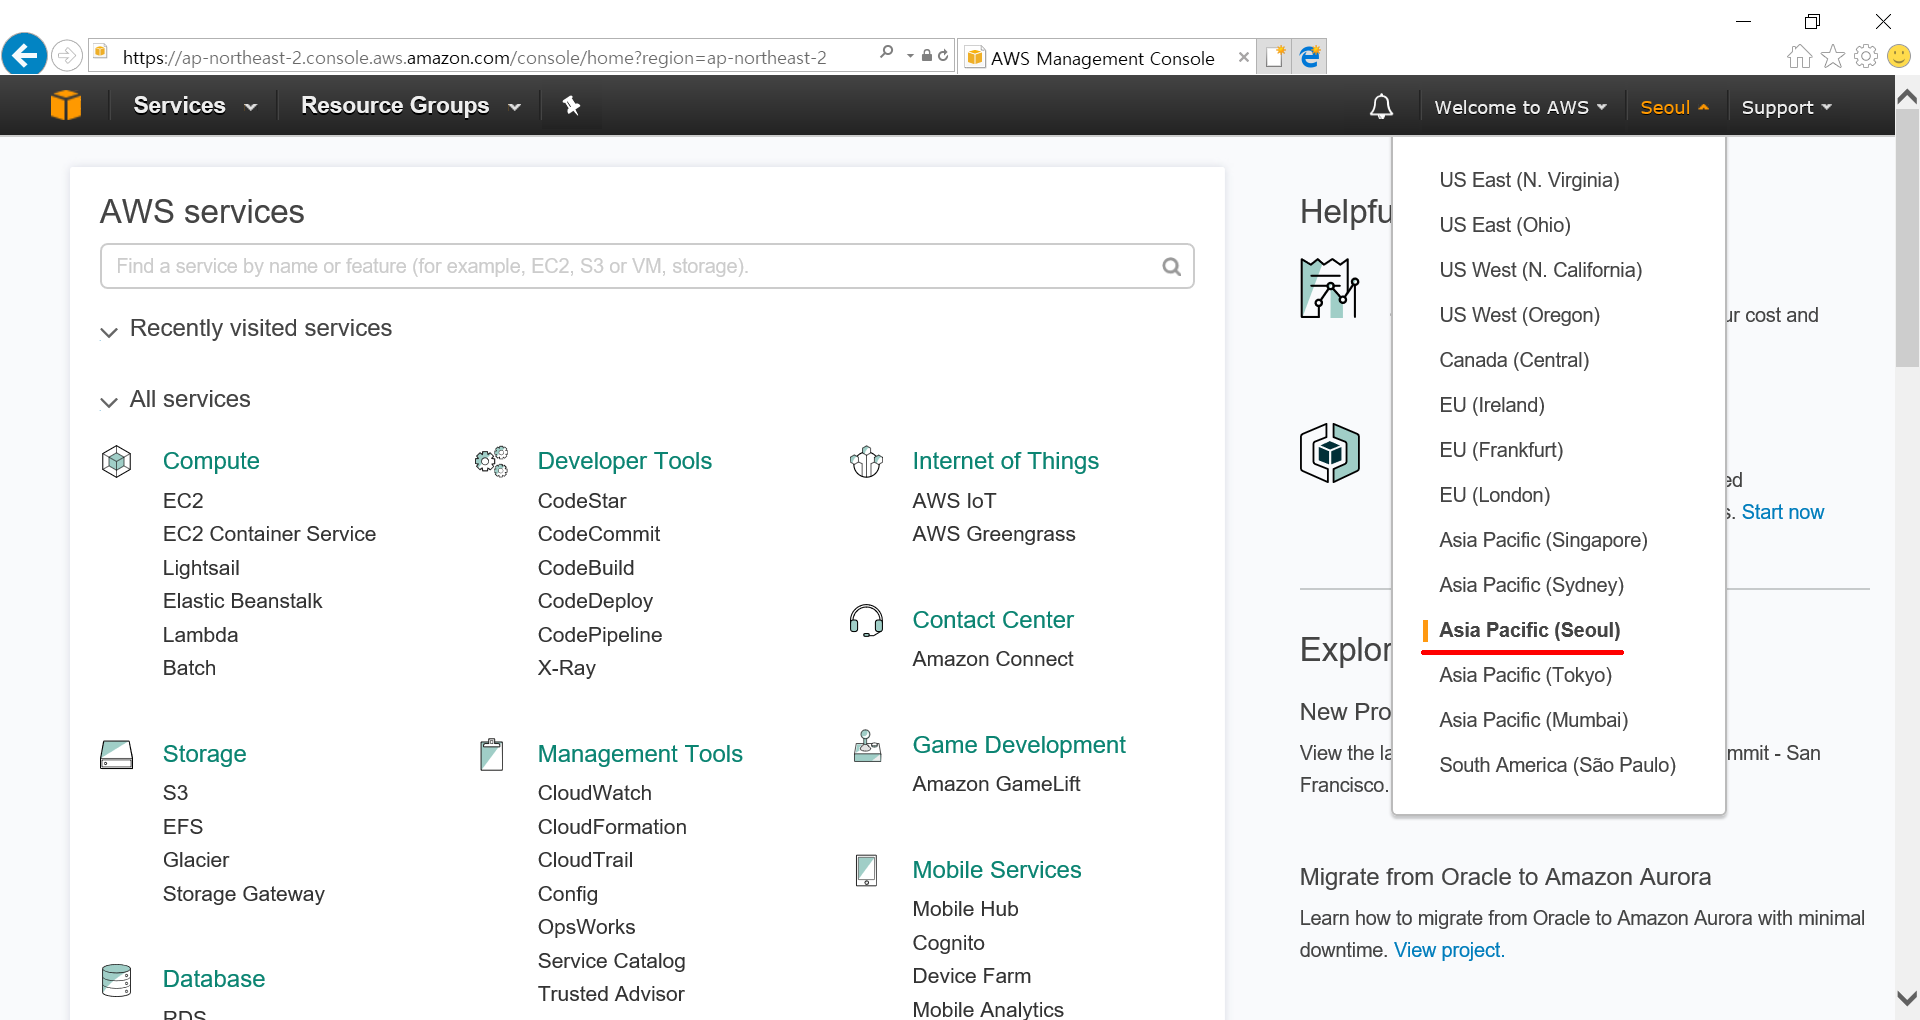The image size is (1920, 1020).
Task: Click the AWS cube logo icon
Action: (x=66, y=105)
